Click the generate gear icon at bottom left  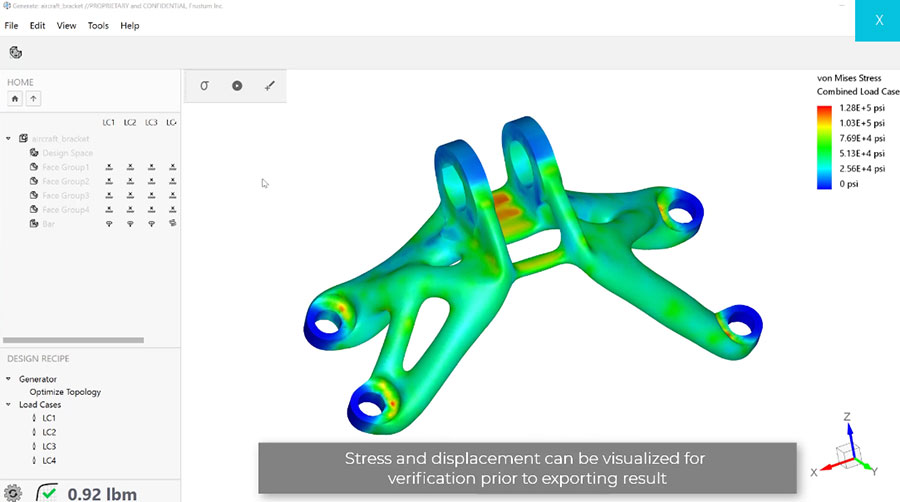tap(13, 492)
